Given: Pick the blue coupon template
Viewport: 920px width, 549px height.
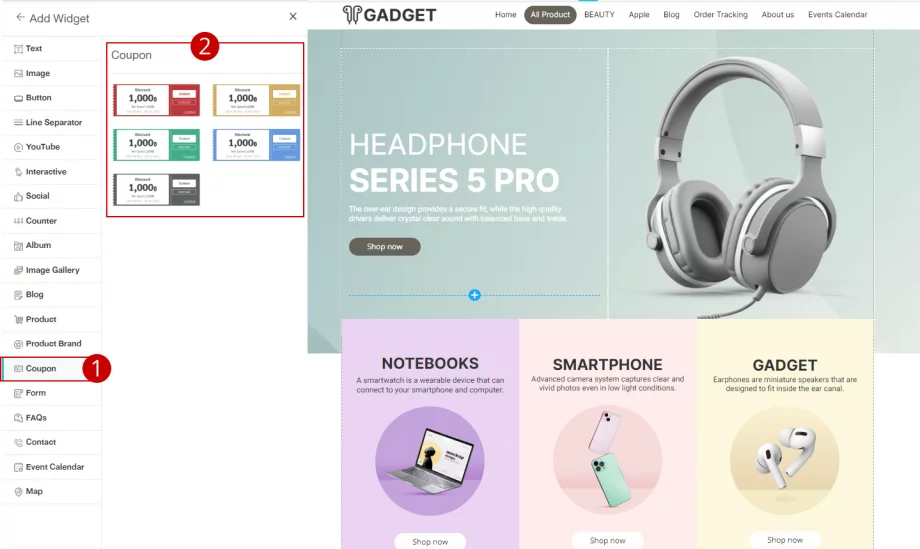Looking at the screenshot, I should 256,145.
